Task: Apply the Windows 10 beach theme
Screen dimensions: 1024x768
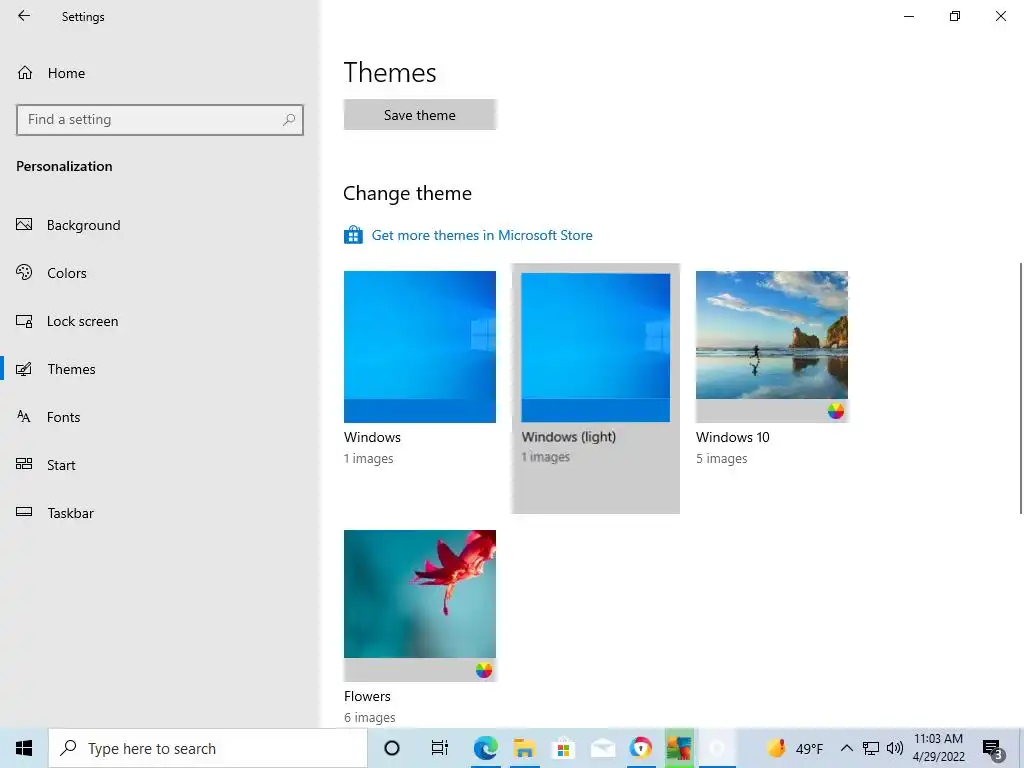Action: [772, 347]
